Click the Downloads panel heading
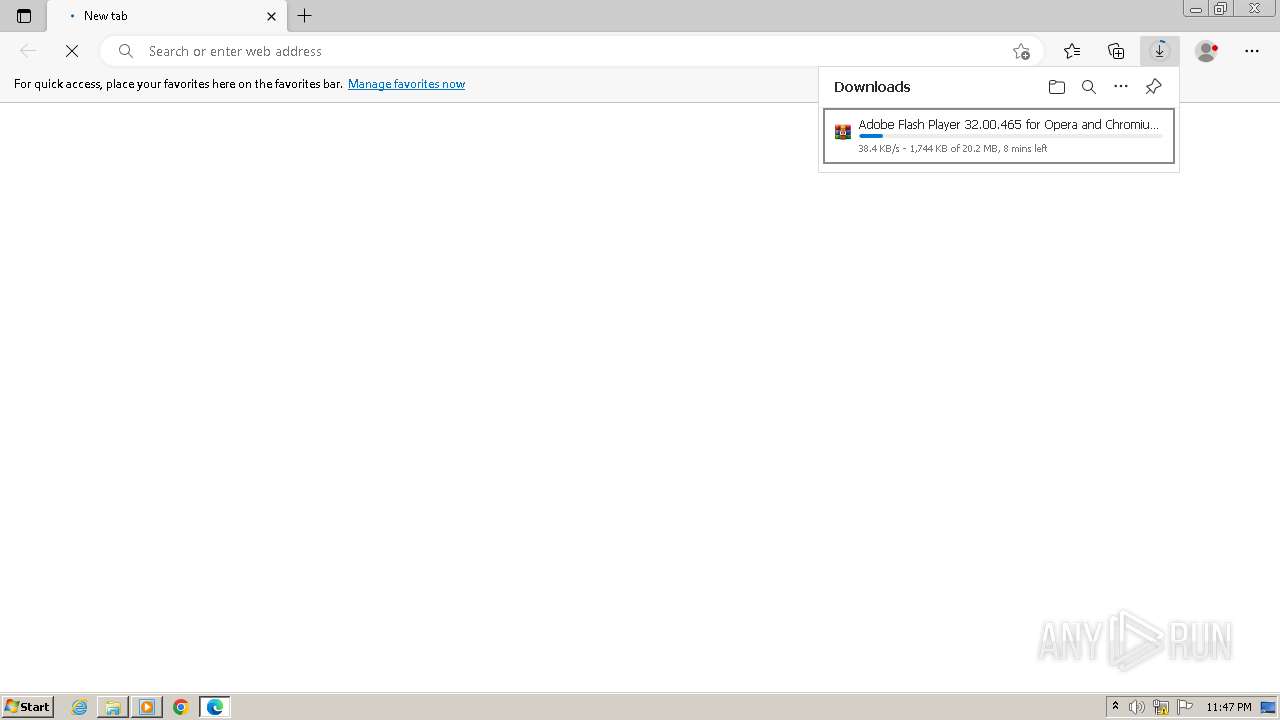This screenshot has width=1280, height=720. click(872, 87)
